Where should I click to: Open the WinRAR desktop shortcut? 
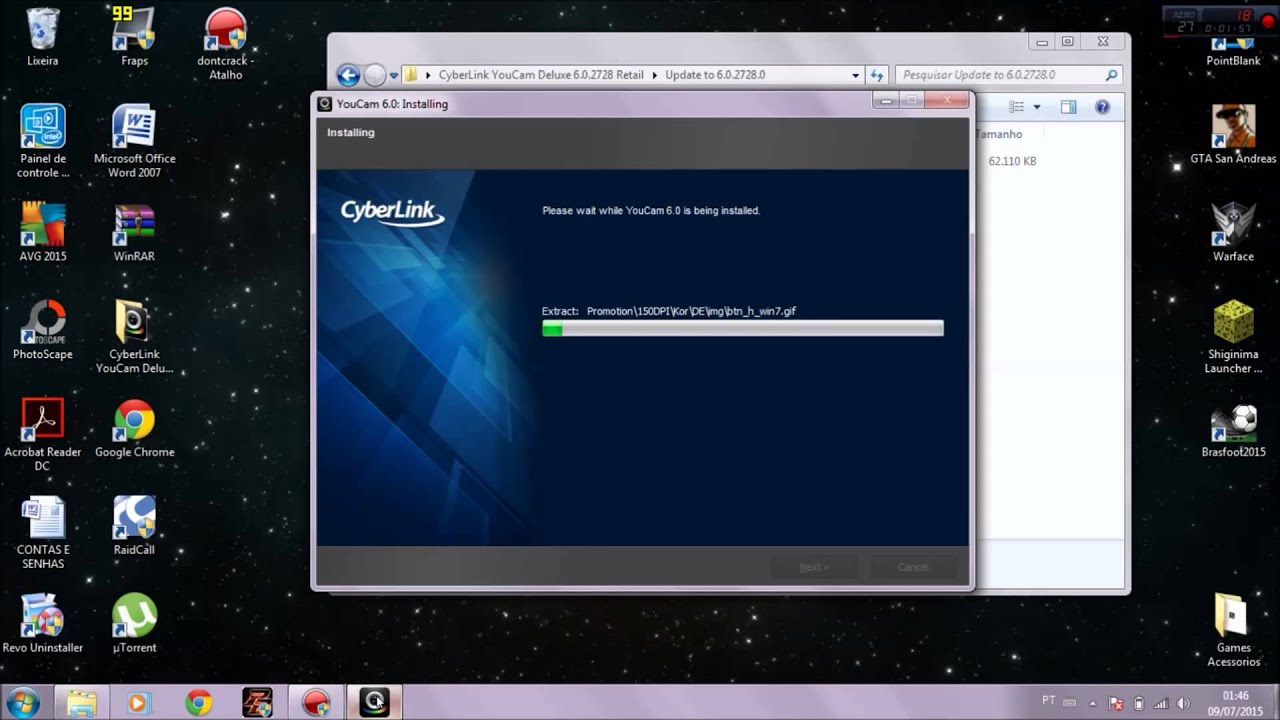134,233
